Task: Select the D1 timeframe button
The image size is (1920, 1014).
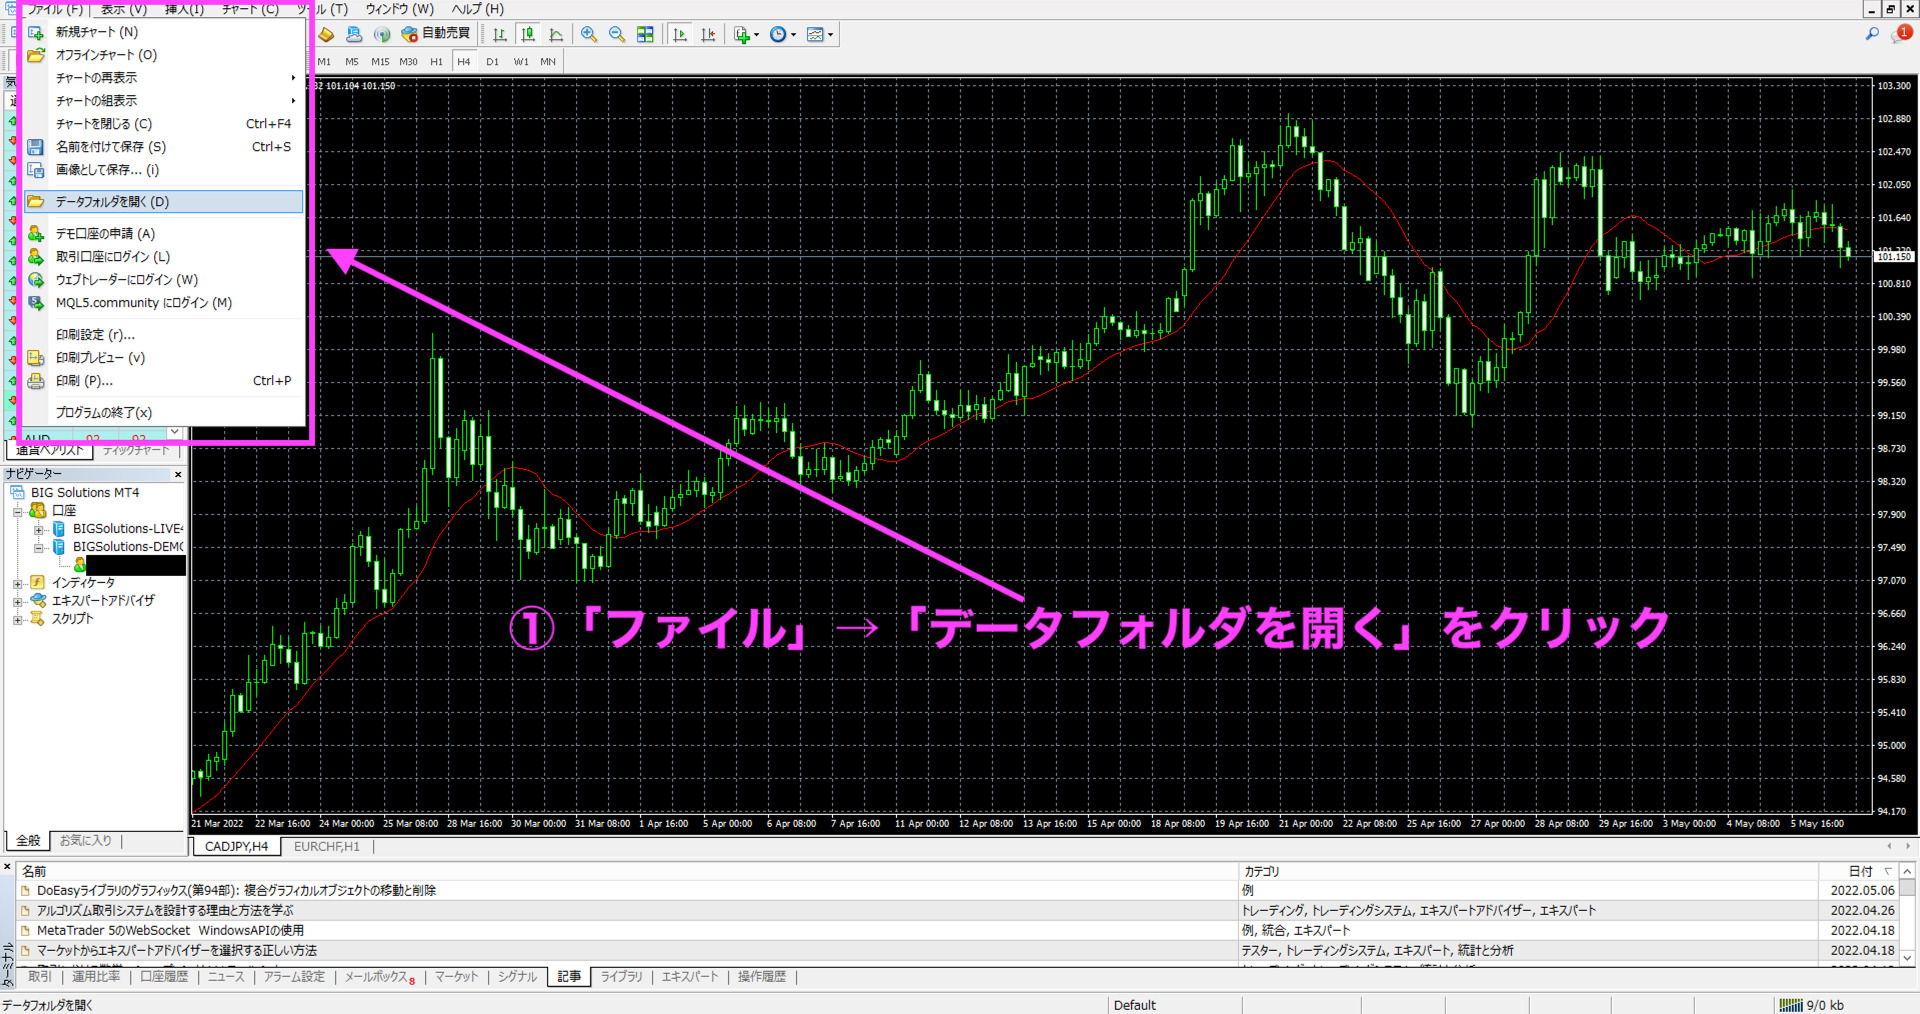Action: point(492,62)
